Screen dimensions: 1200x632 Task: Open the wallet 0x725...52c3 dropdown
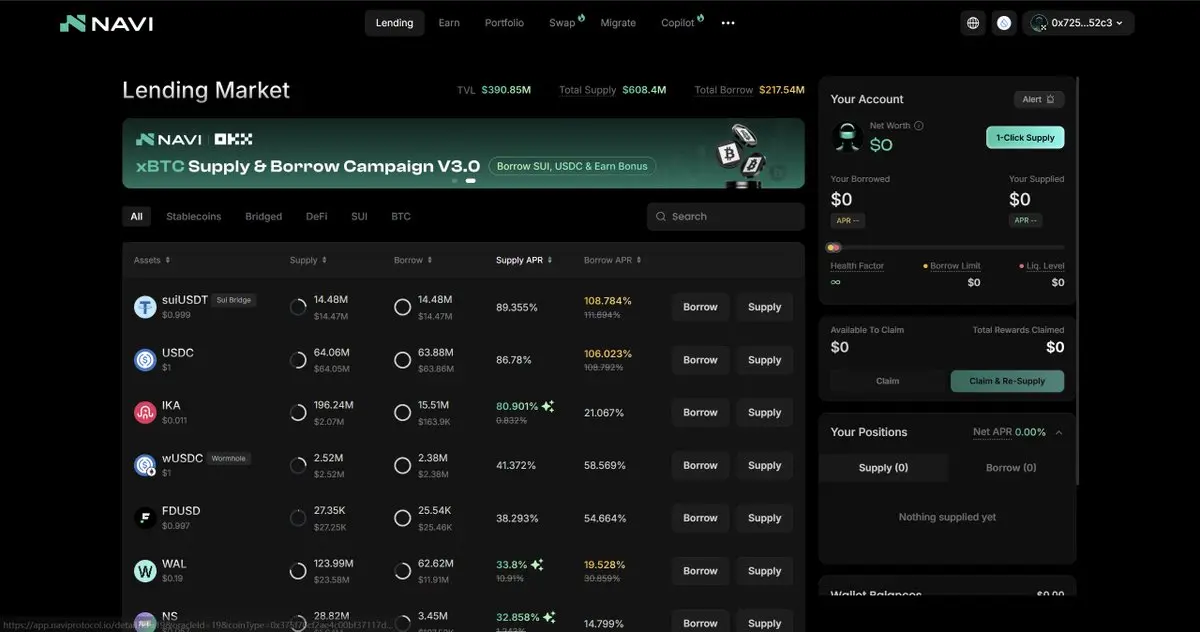(x=1078, y=23)
